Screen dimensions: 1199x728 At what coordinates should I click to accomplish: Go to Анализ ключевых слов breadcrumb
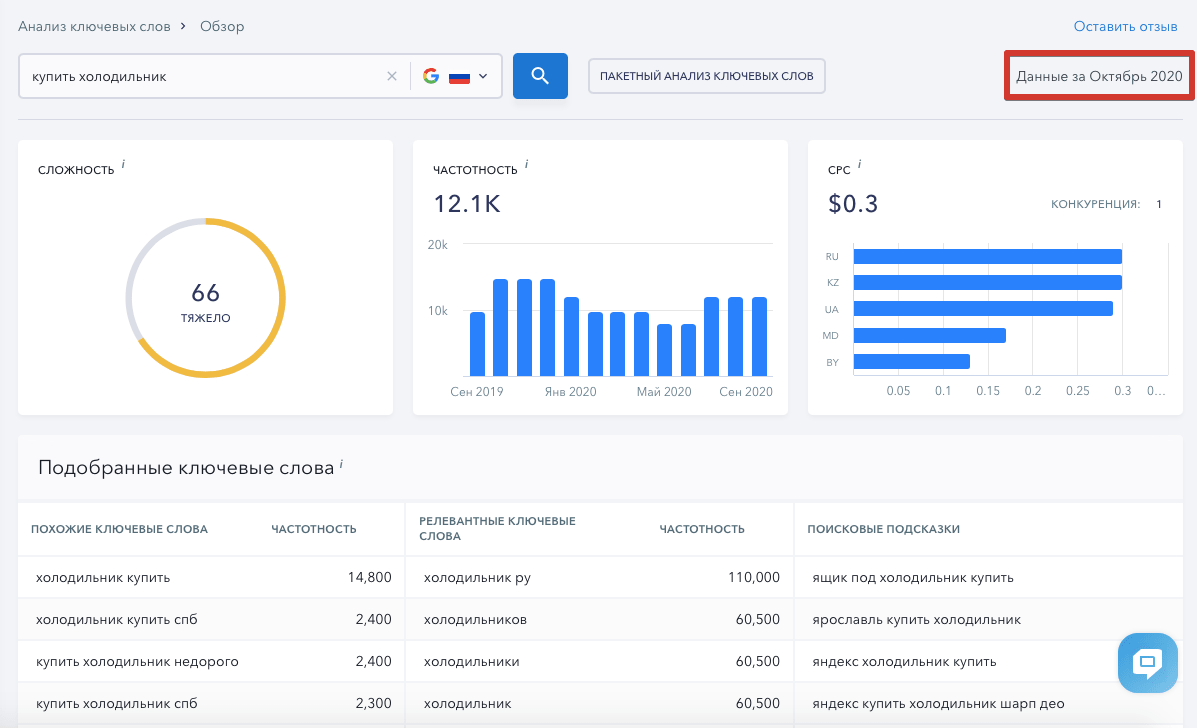pyautogui.click(x=94, y=26)
